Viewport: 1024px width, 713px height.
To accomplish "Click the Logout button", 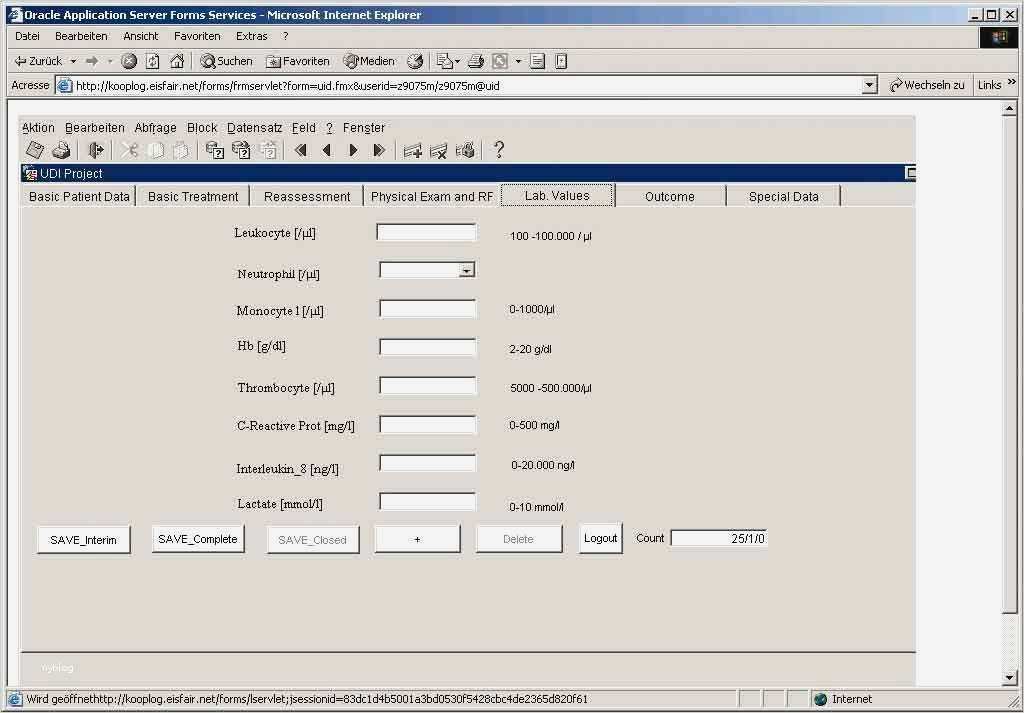I will point(601,538).
